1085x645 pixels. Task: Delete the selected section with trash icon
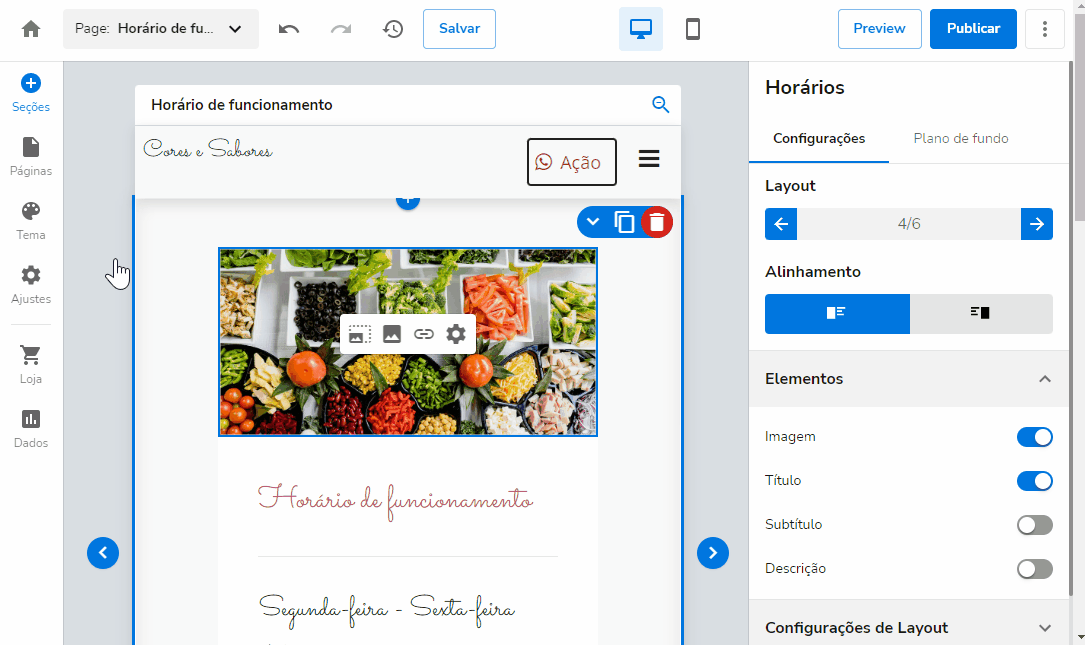(x=657, y=222)
